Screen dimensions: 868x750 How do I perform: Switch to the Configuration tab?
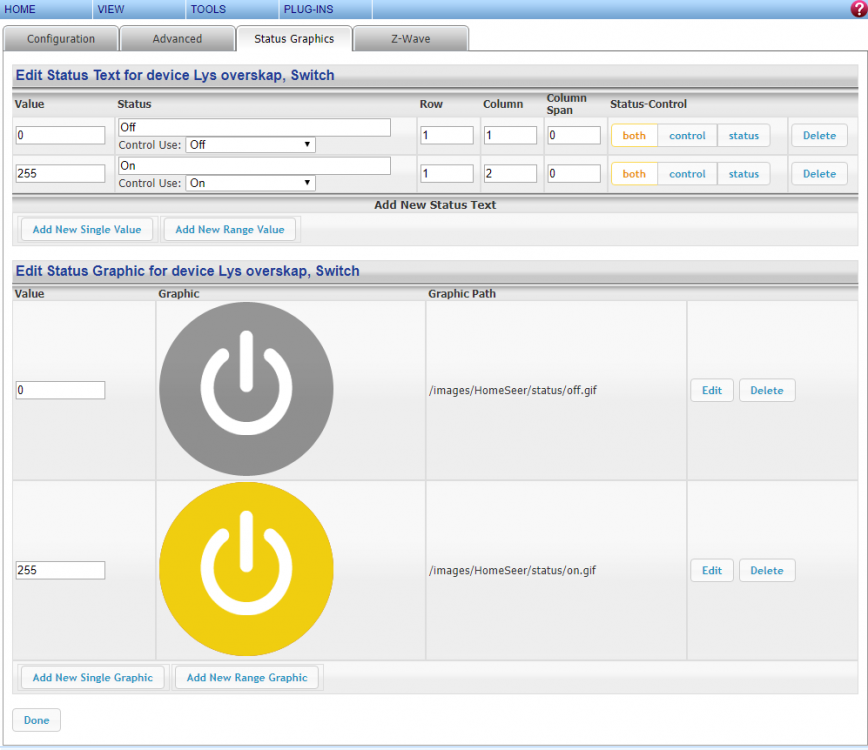point(61,39)
